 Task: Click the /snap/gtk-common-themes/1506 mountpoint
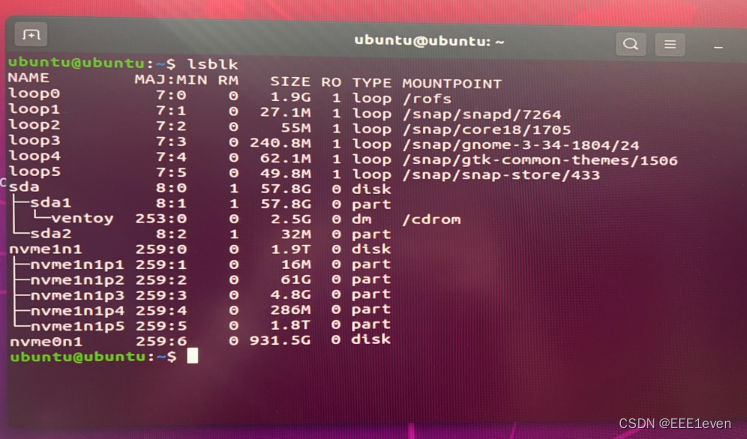540,160
